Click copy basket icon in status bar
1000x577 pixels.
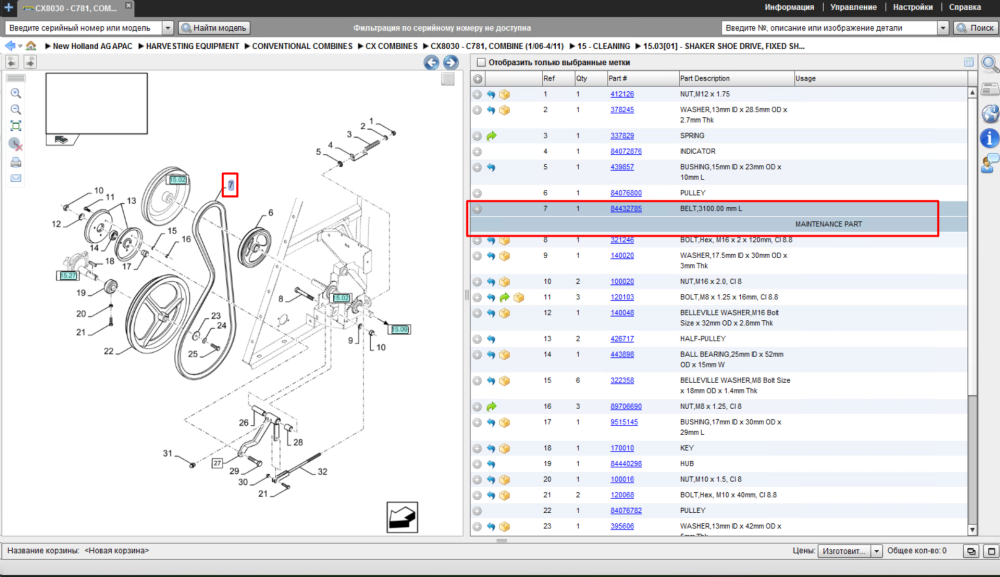tap(971, 551)
